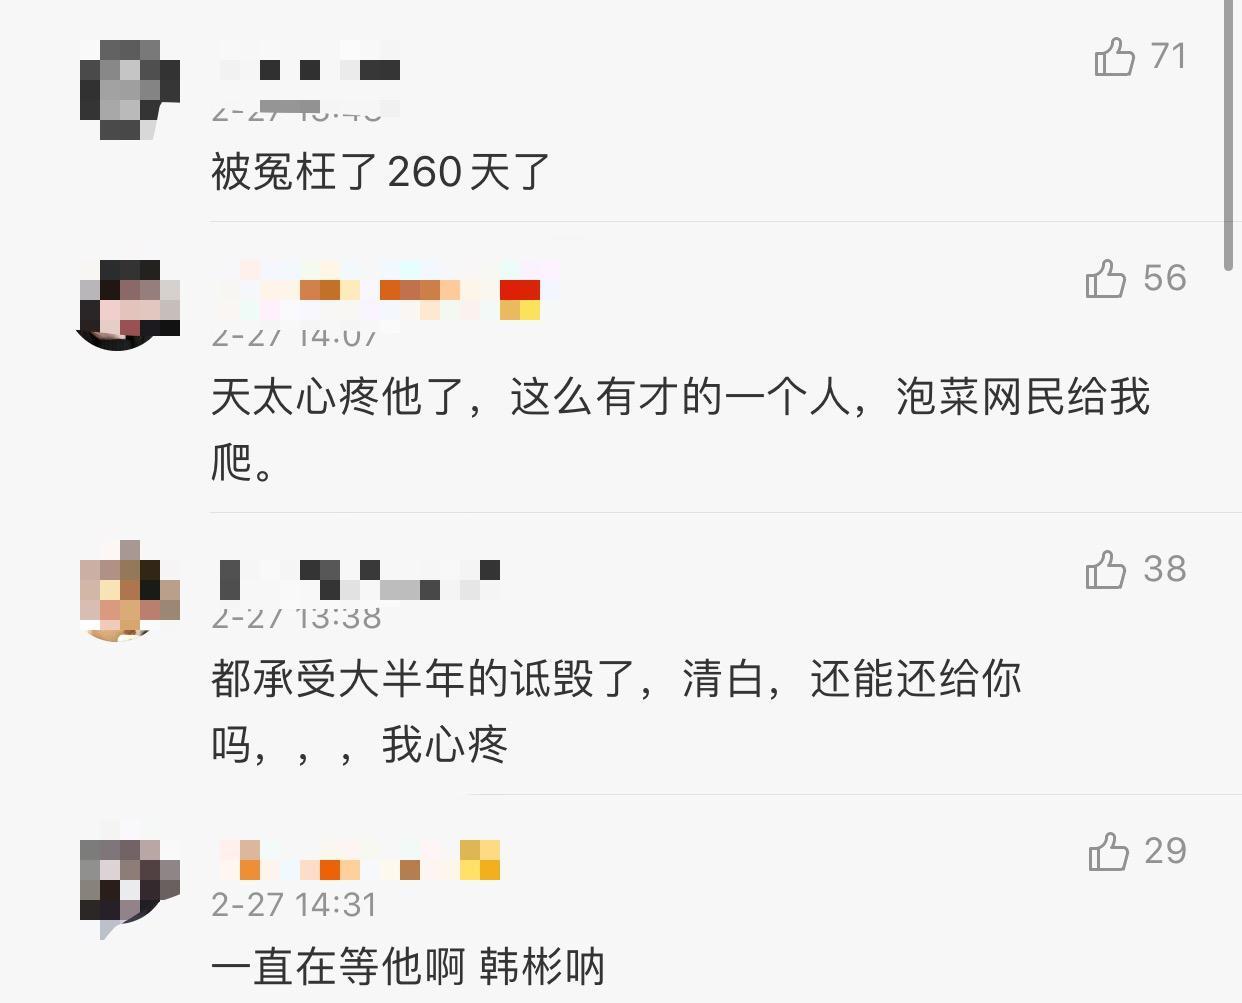This screenshot has width=1242, height=1003.
Task: Open fourth commenter's avatar near 14:31
Action: (130, 880)
